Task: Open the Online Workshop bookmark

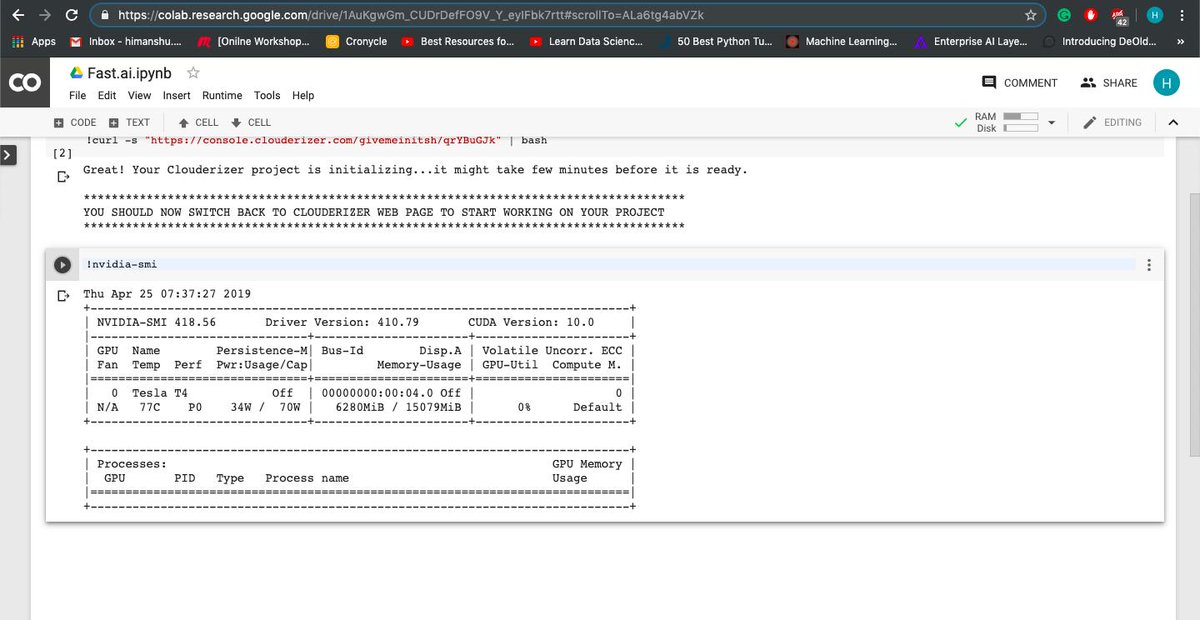Action: 254,42
